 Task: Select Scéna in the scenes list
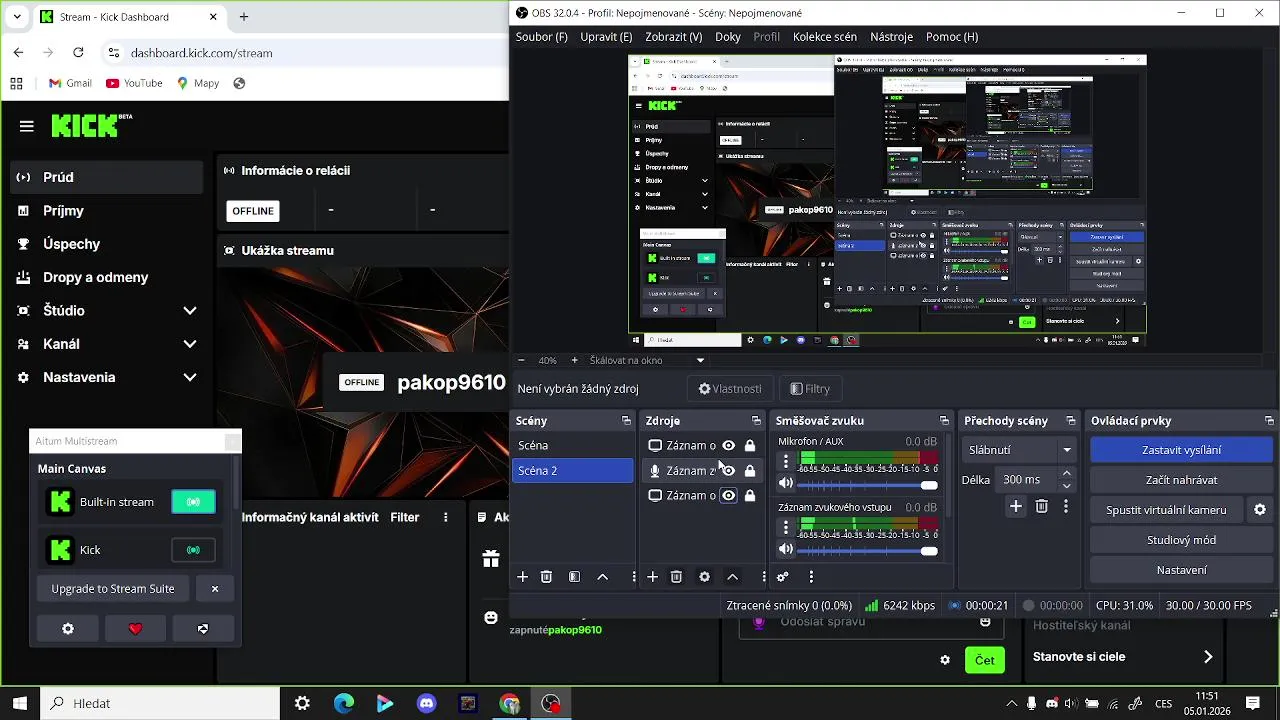click(x=572, y=446)
